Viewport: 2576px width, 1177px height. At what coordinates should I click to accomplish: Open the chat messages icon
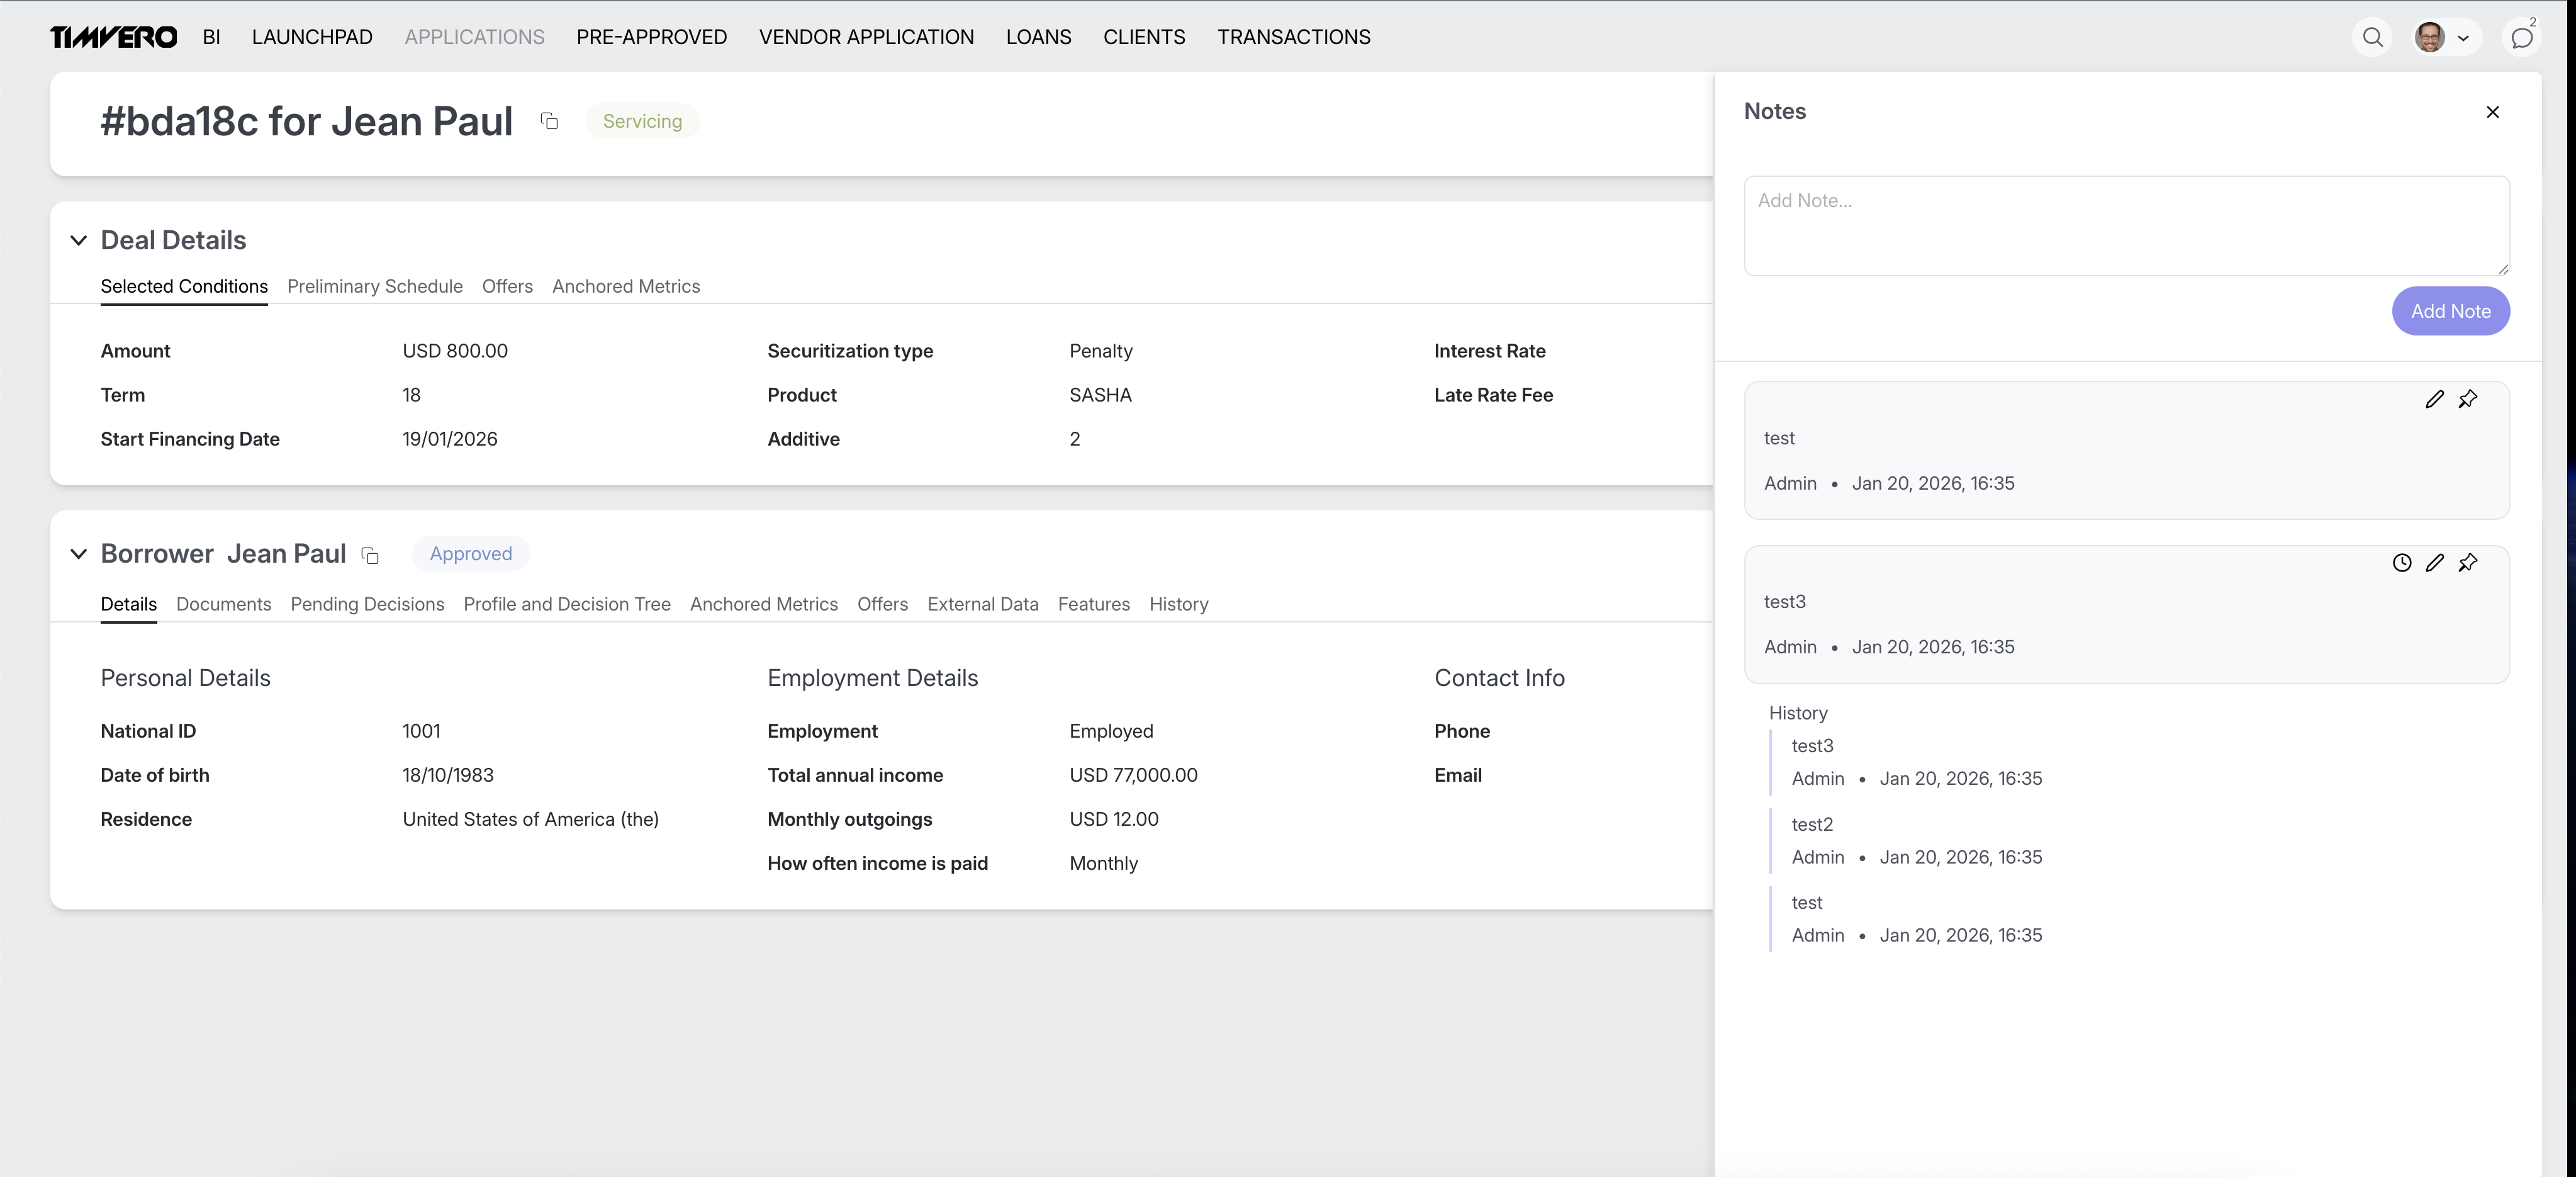pyautogui.click(x=2521, y=38)
